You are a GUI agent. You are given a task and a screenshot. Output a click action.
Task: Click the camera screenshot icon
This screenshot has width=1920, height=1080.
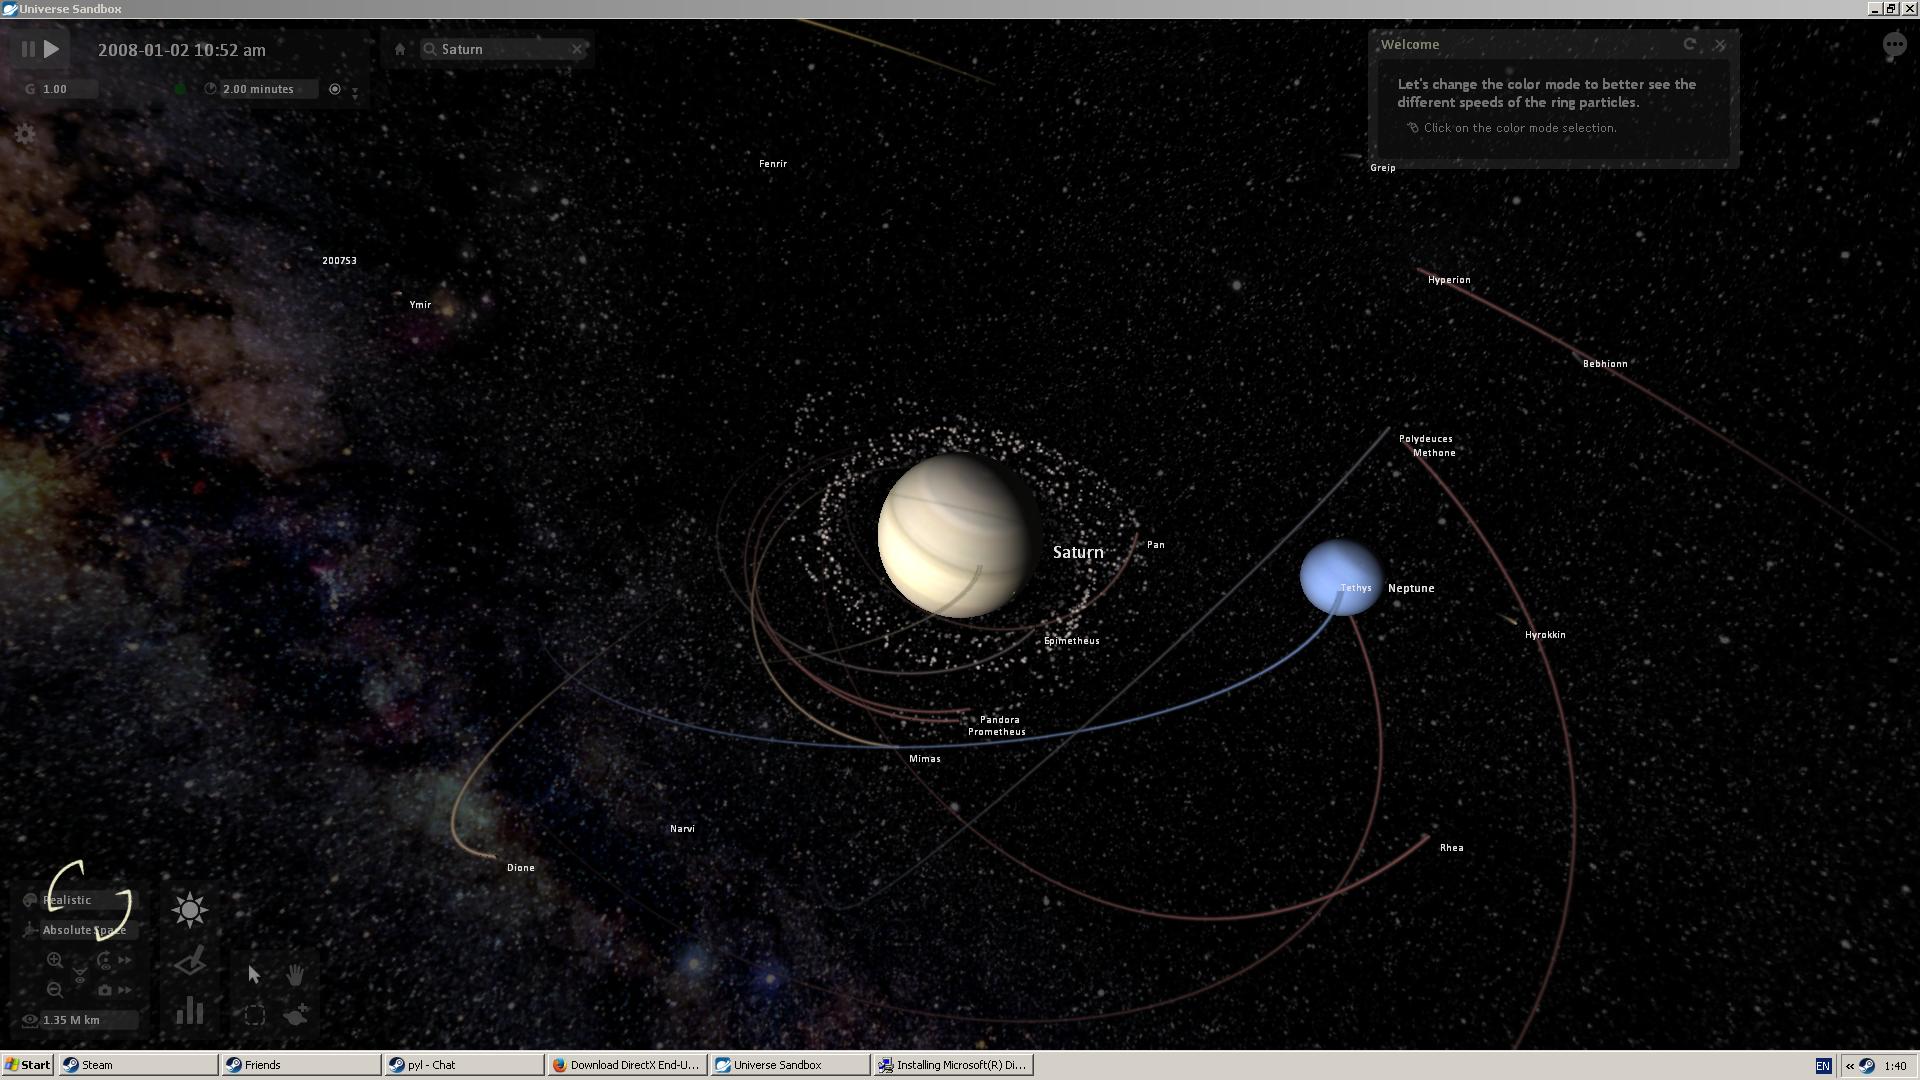point(105,990)
